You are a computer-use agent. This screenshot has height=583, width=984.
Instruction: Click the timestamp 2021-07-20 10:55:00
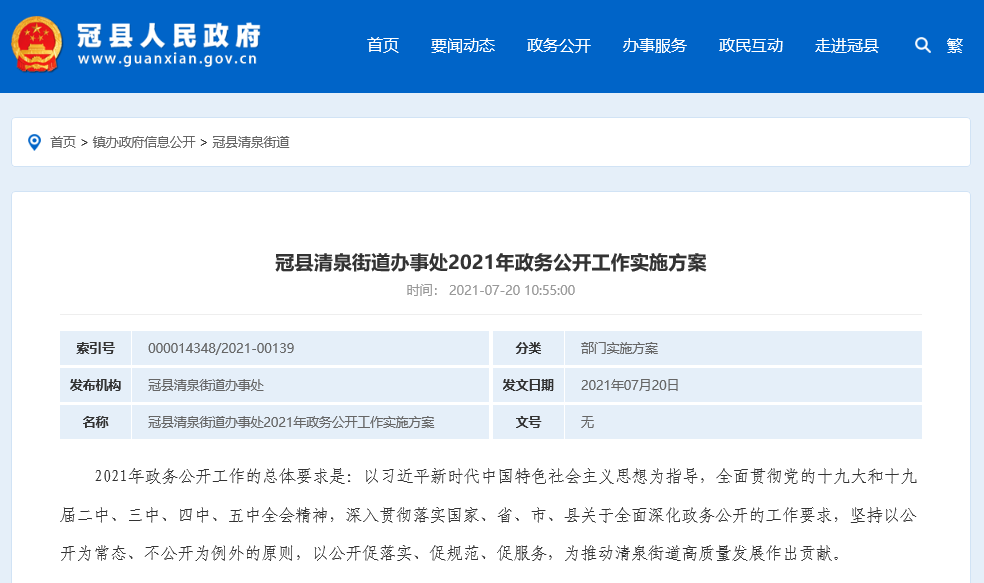pyautogui.click(x=511, y=290)
